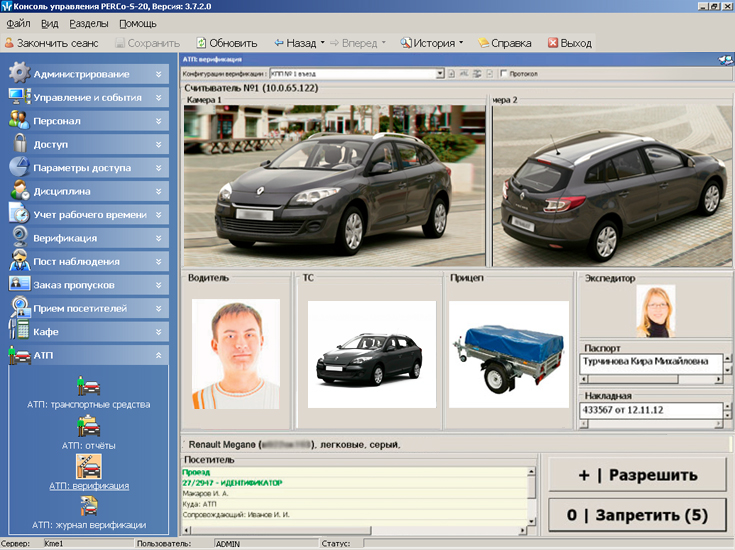Open the АТП: отчёты section icon
Image resolution: width=735 pixels, height=550 pixels.
point(89,426)
